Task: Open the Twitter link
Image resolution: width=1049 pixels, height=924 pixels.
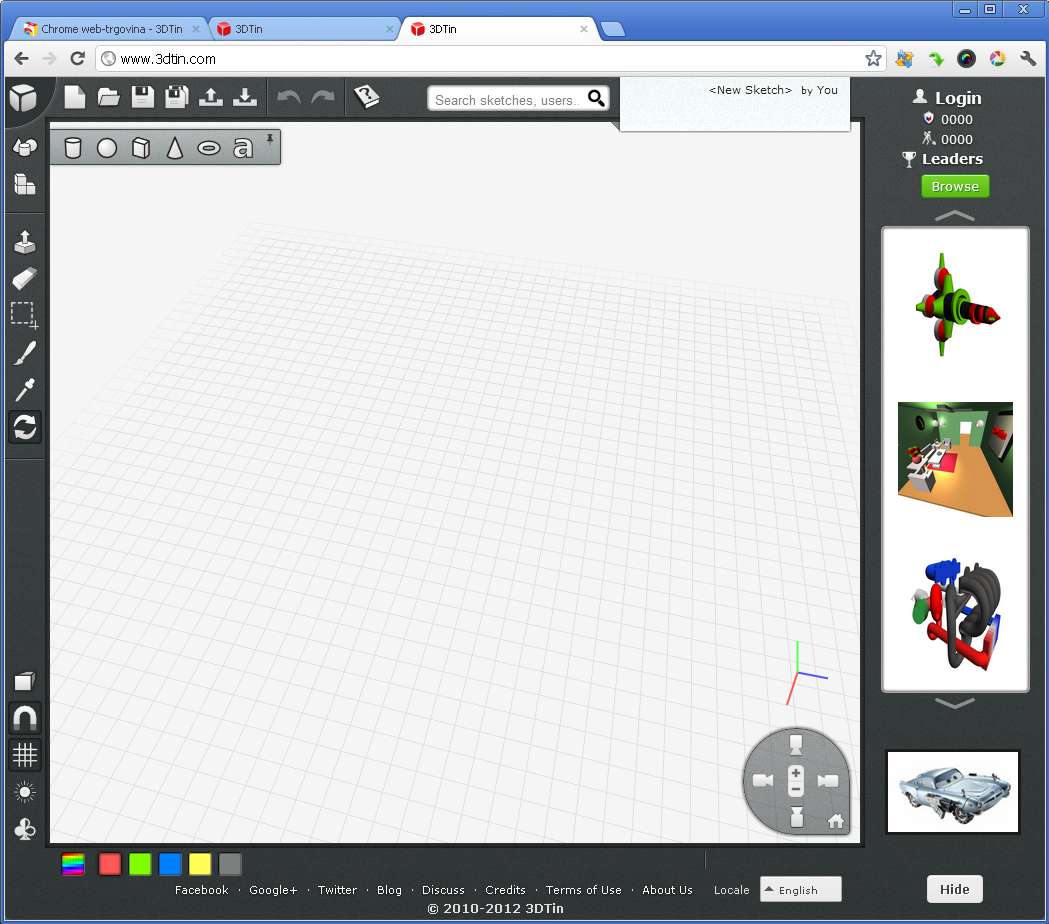Action: [337, 890]
